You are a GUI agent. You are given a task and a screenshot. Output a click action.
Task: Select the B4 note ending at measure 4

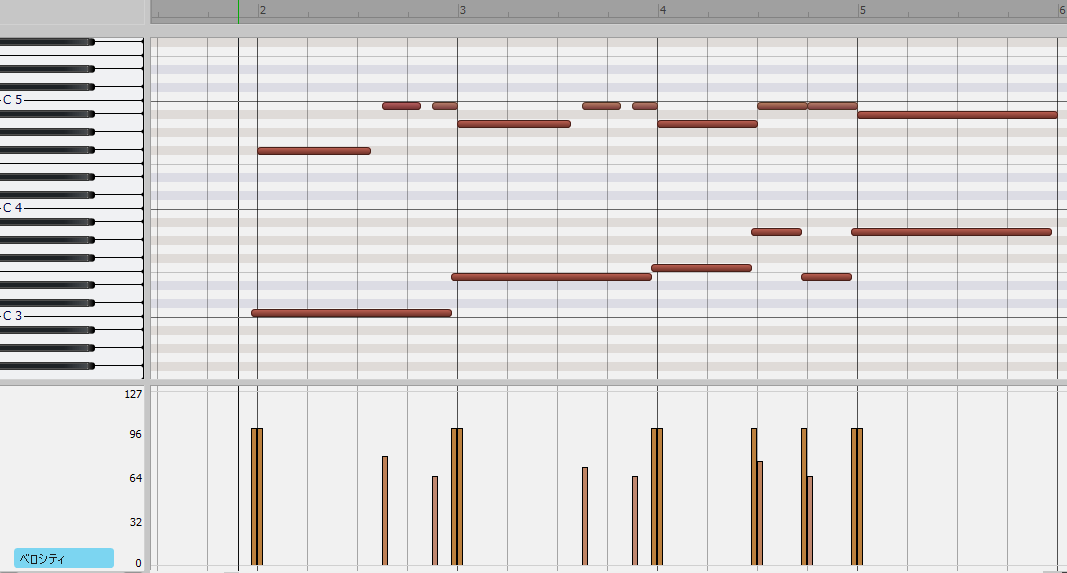click(645, 105)
